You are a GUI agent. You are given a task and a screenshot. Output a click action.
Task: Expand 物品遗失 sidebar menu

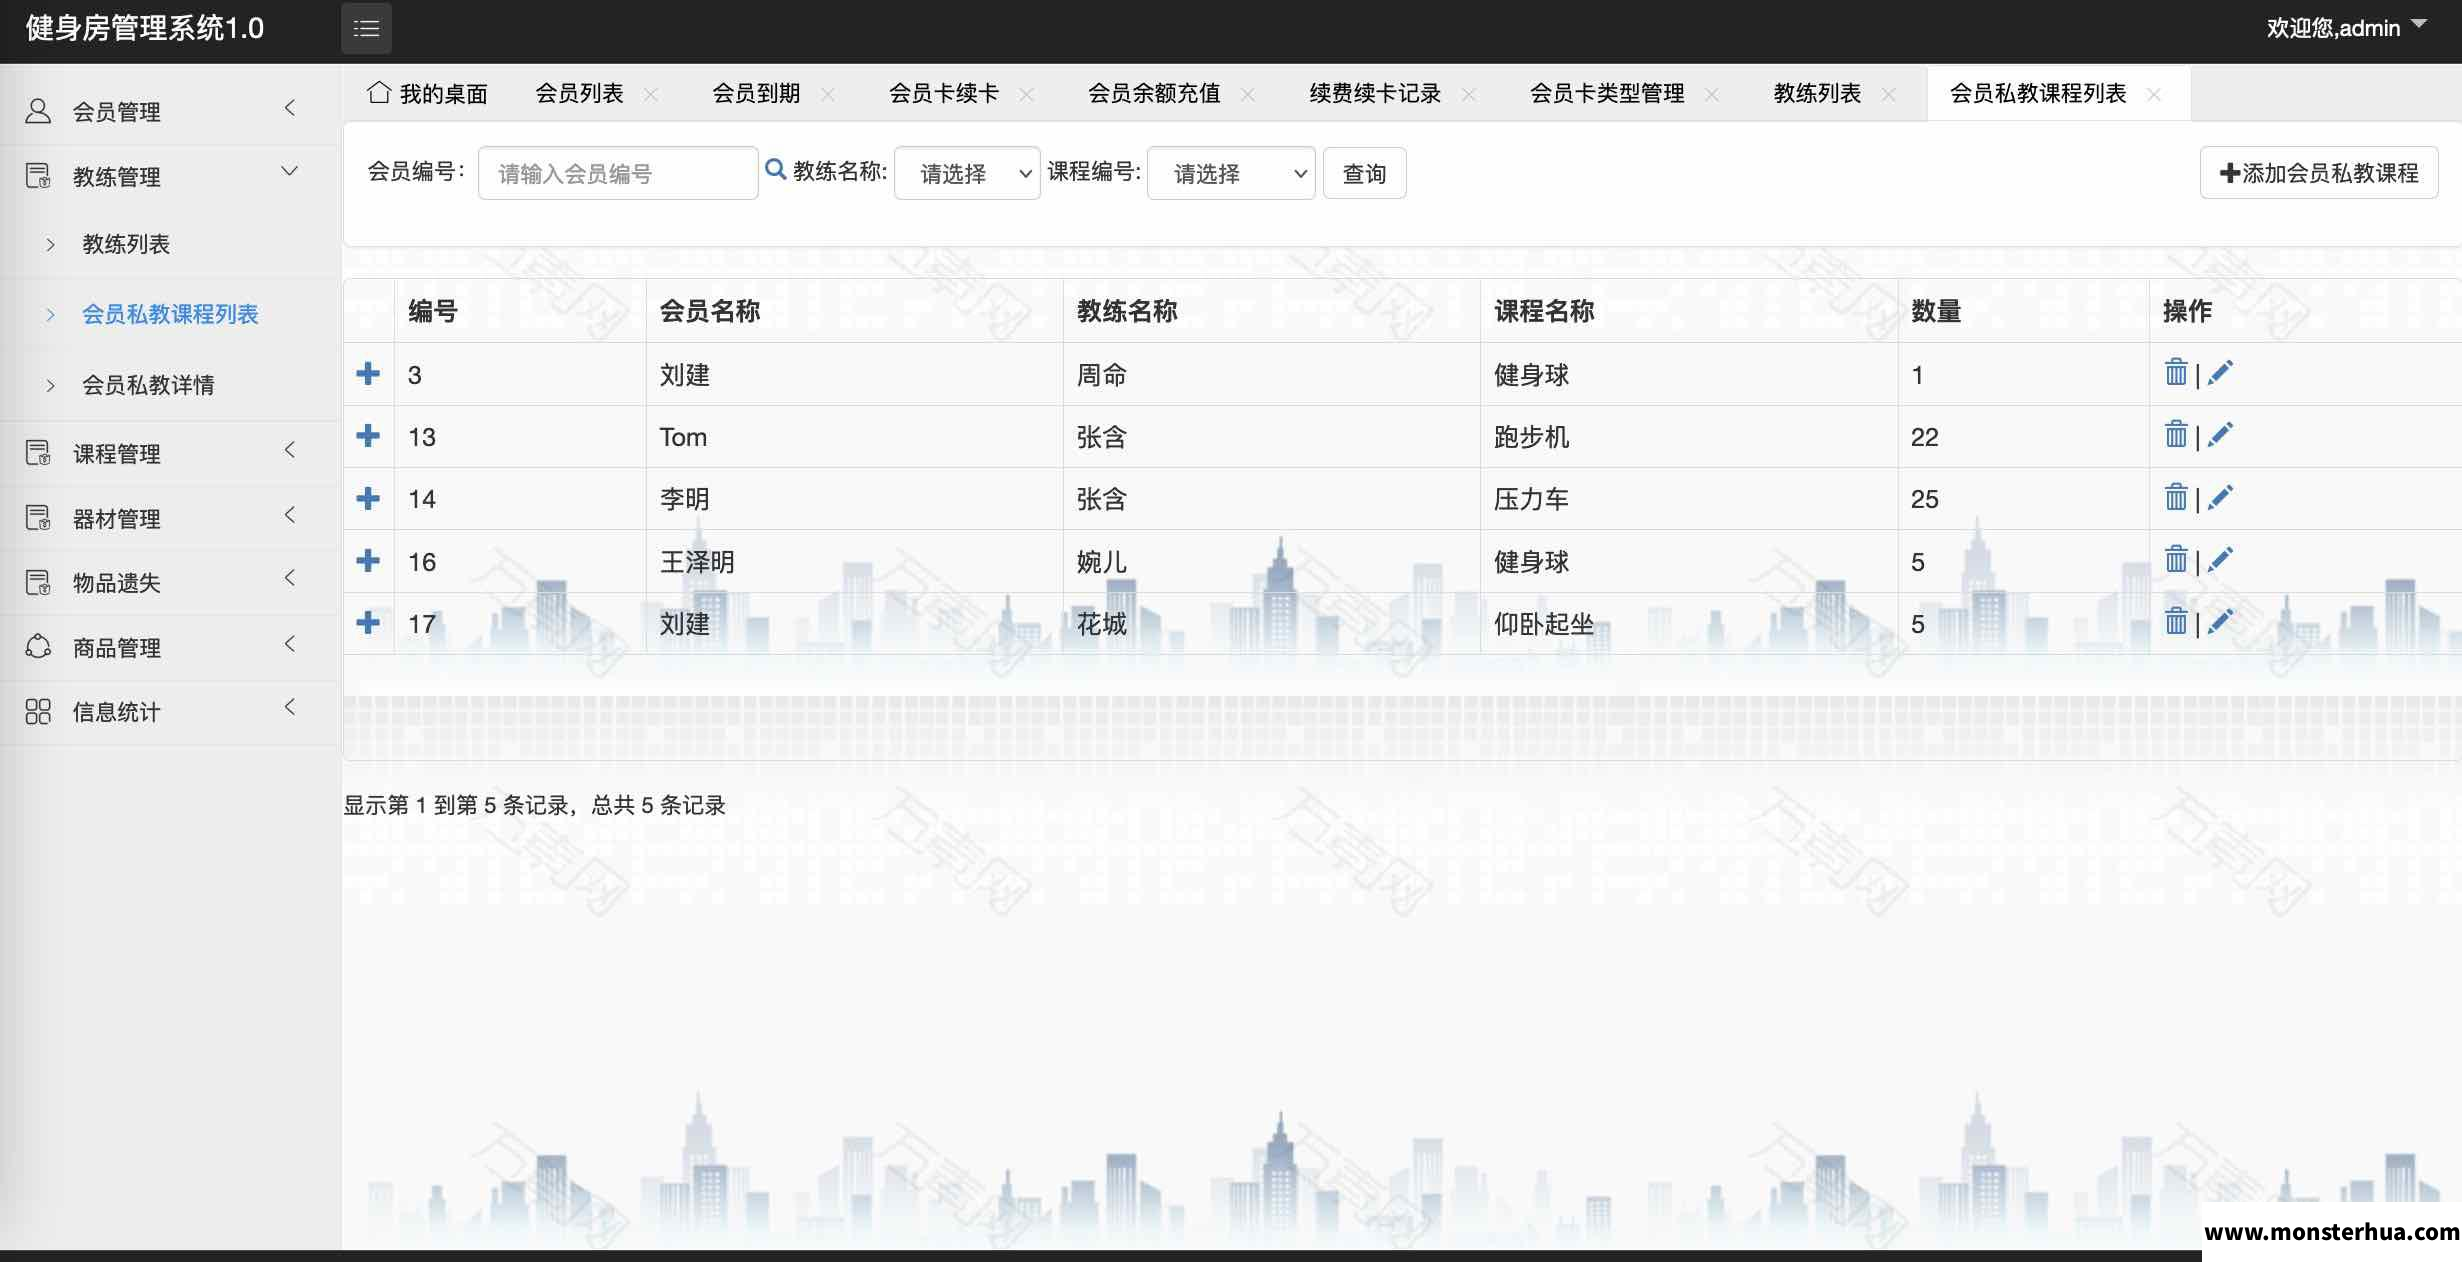[x=170, y=582]
